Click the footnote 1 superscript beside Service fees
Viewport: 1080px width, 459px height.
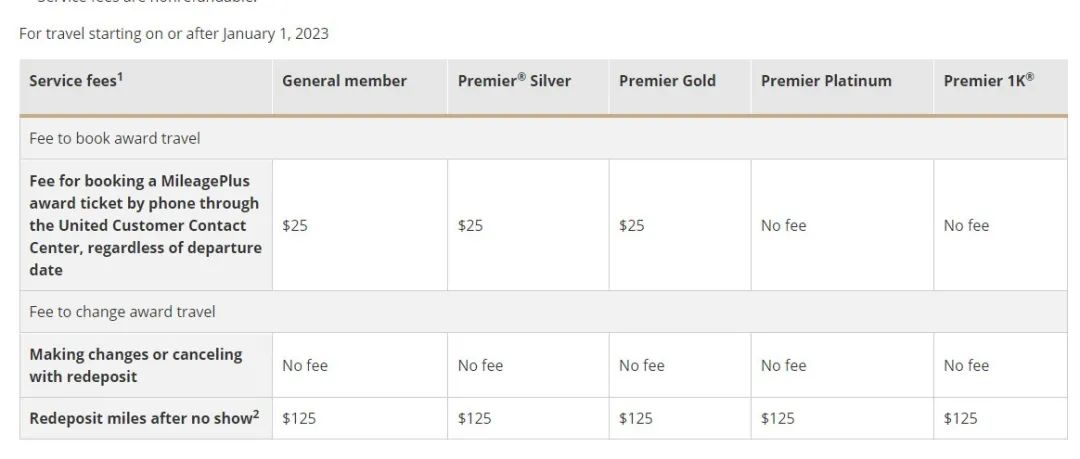click(119, 76)
